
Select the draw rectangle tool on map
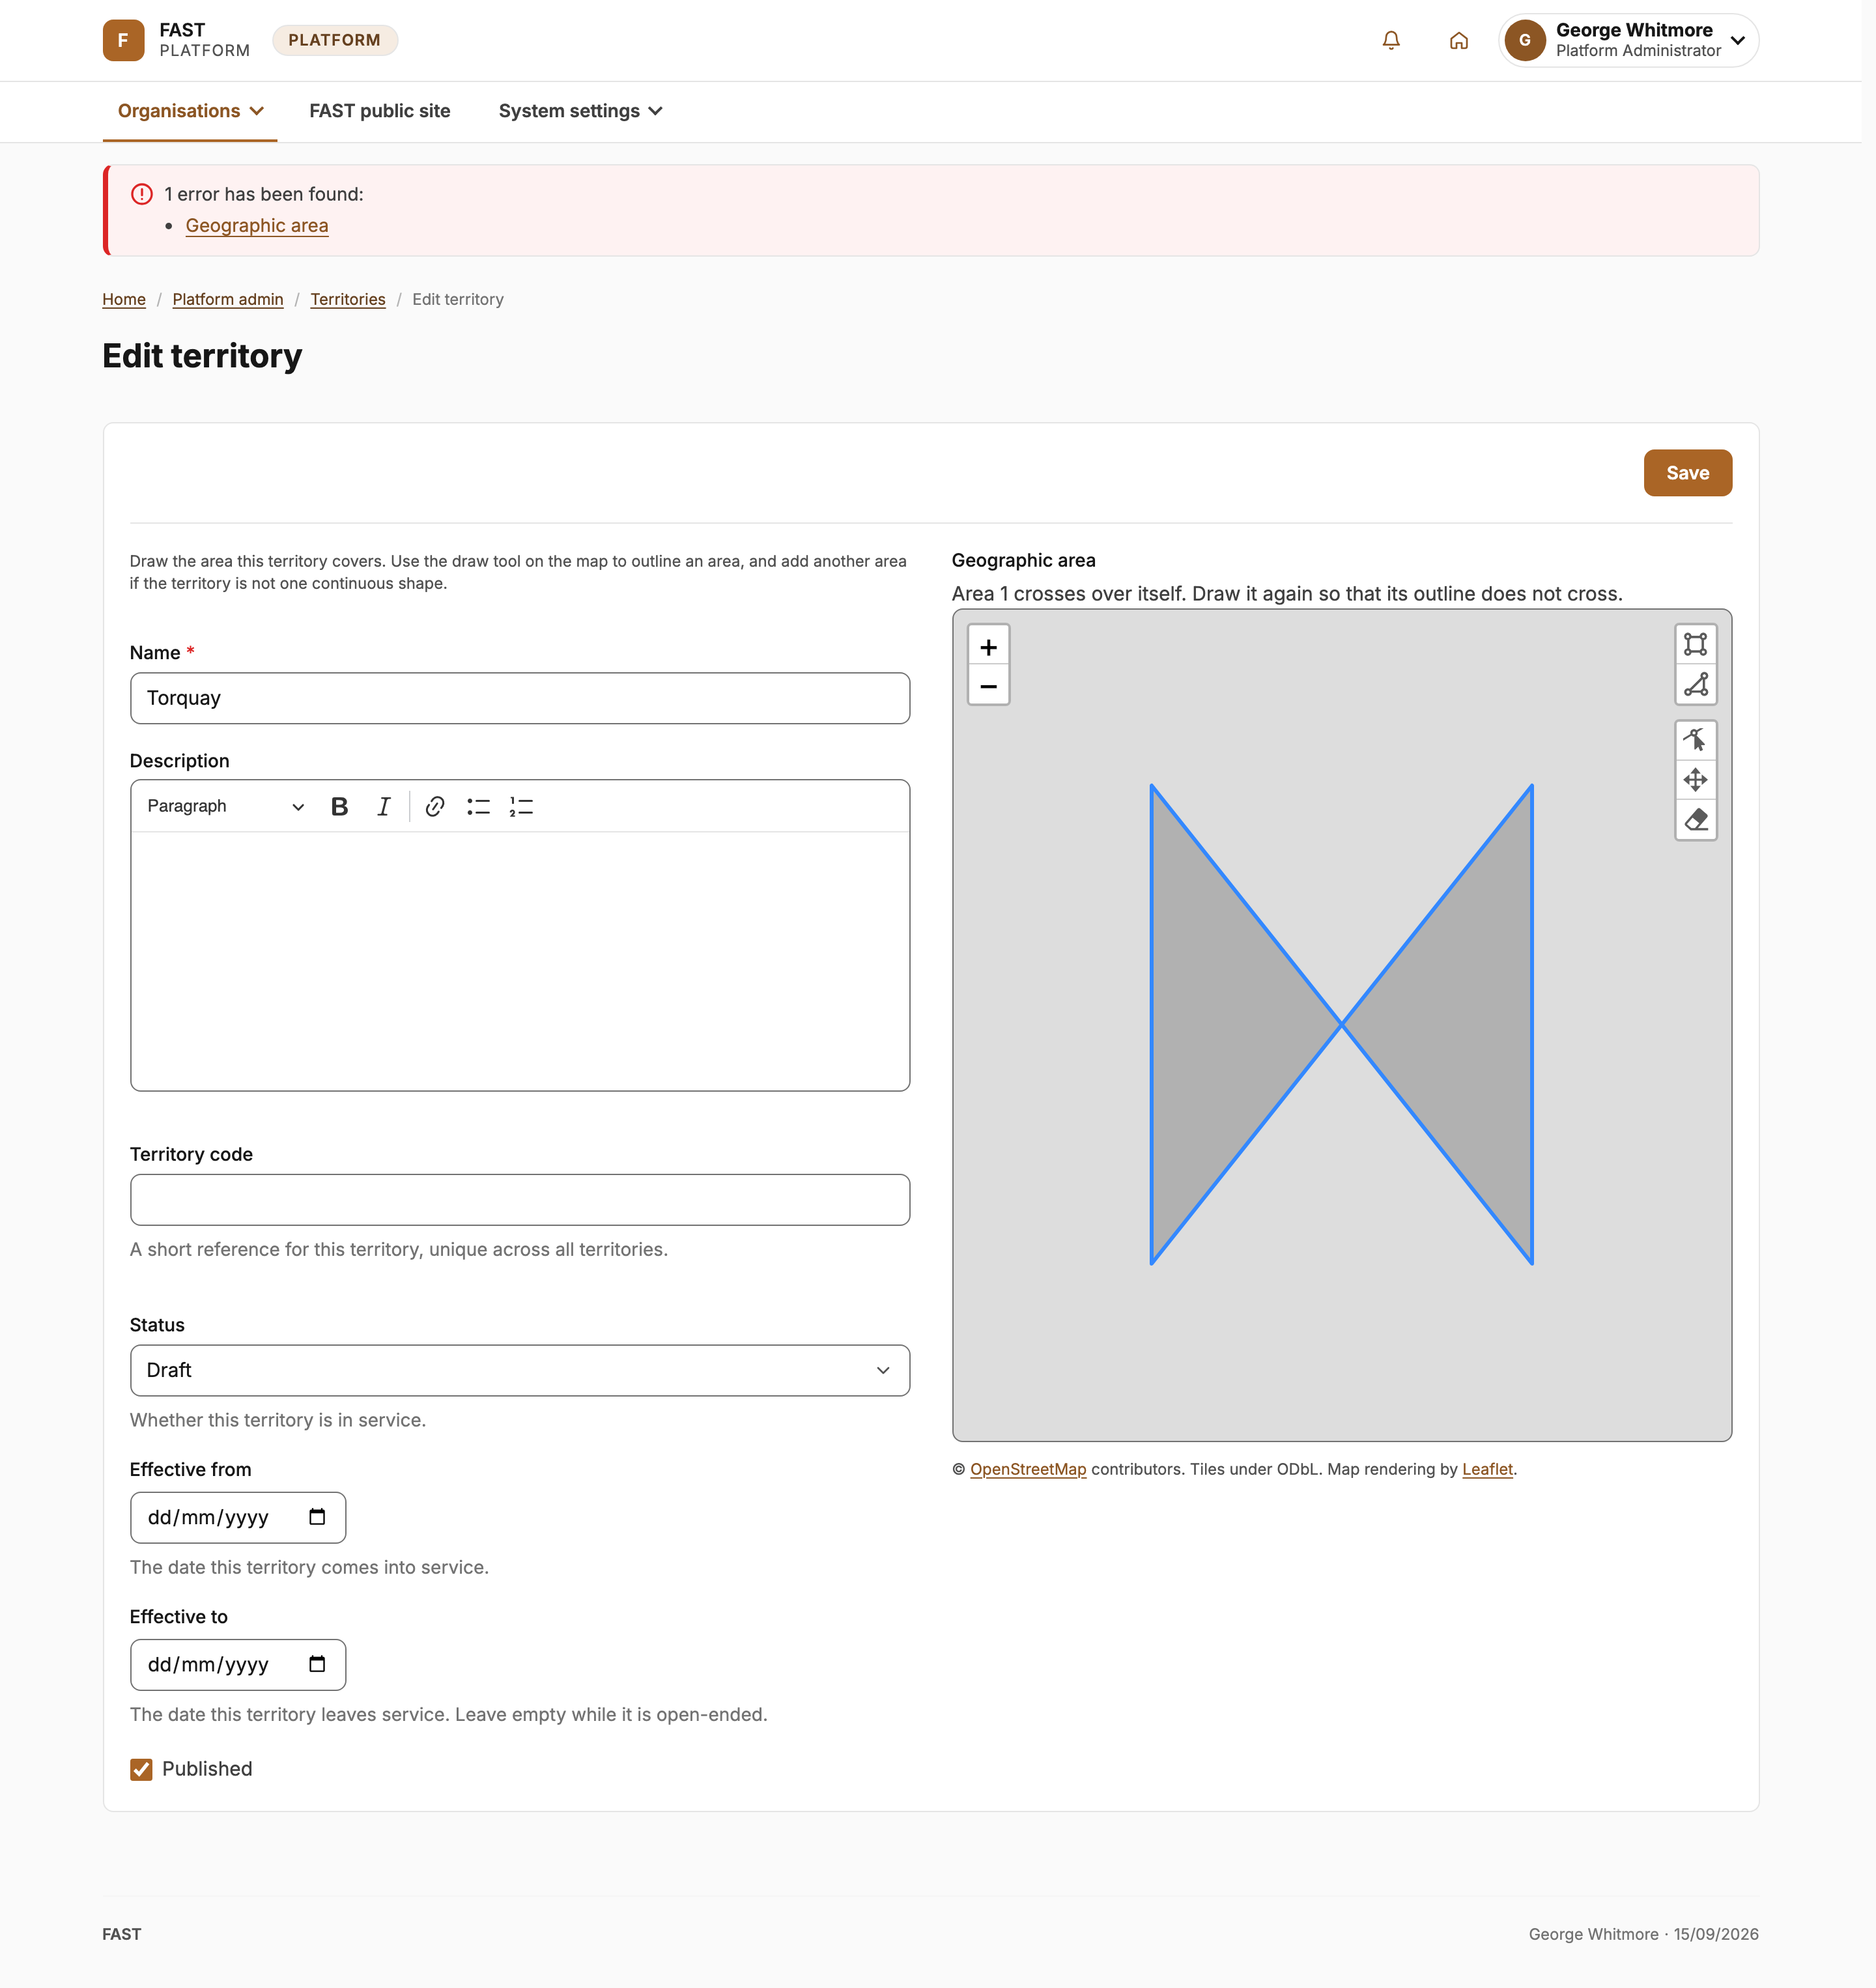(x=1695, y=644)
